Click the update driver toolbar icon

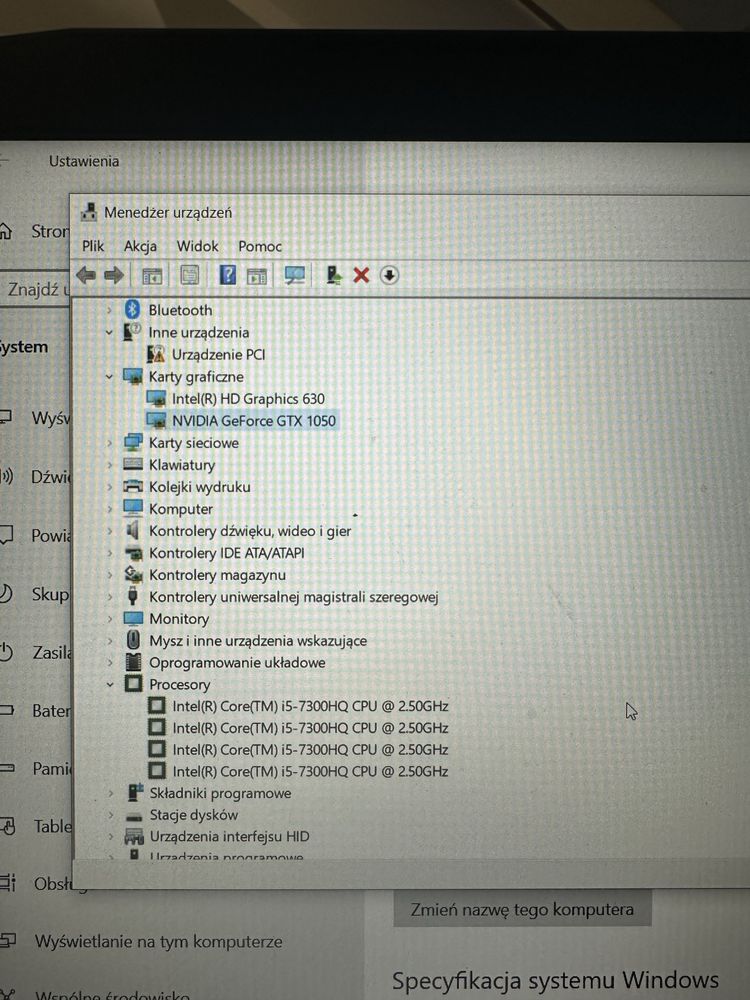pos(333,275)
